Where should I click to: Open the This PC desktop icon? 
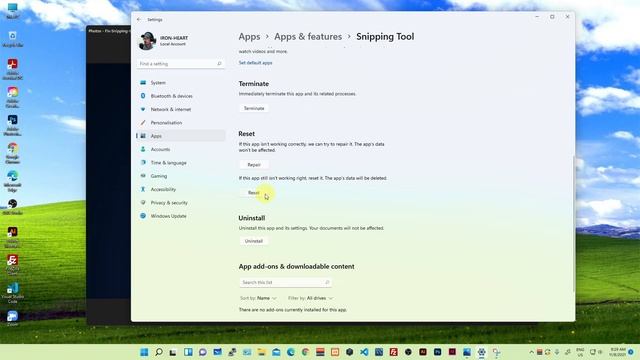pyautogui.click(x=12, y=11)
